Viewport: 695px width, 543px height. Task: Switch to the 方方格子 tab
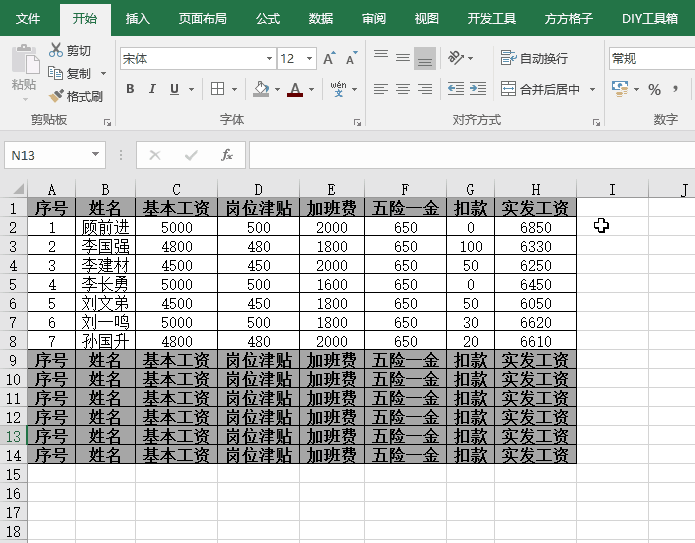pos(569,19)
